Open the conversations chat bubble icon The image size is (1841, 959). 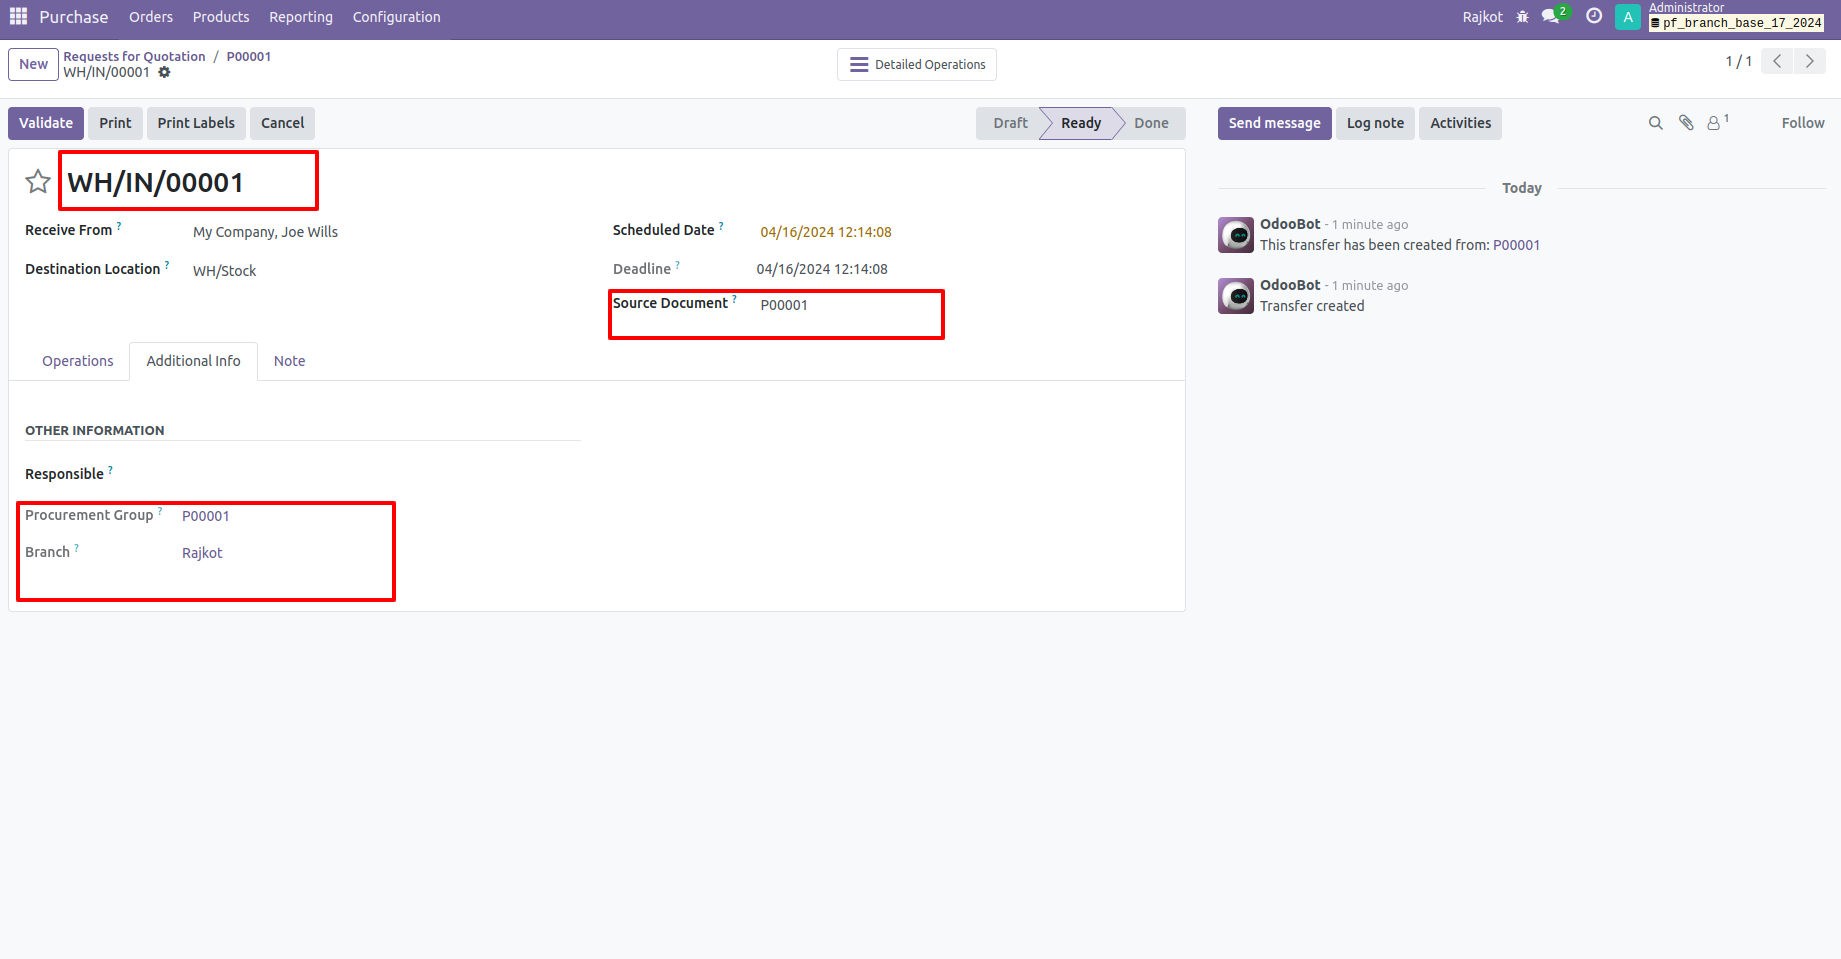1551,17
